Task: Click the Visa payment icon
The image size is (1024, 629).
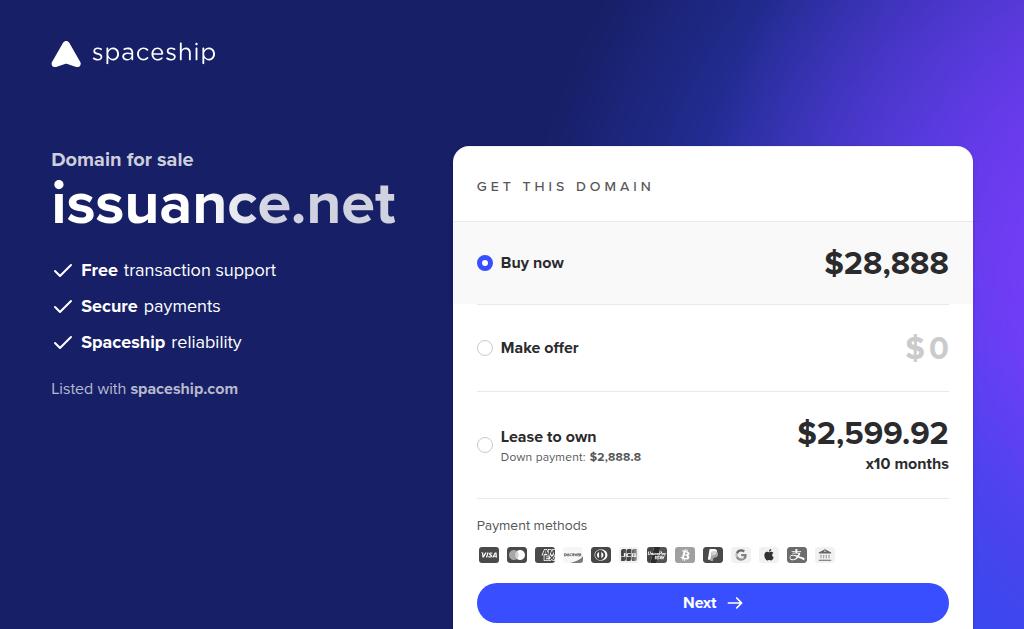Action: click(x=489, y=555)
